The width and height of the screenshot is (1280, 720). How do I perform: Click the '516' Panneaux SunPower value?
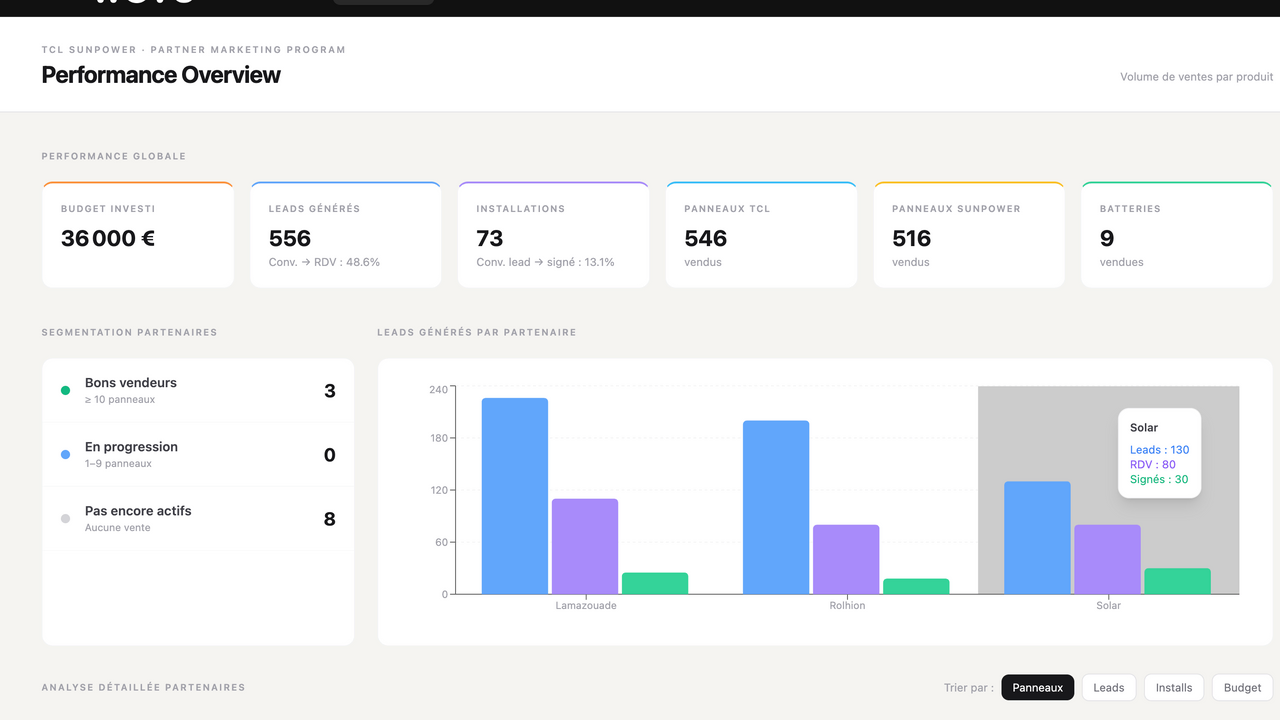[912, 239]
